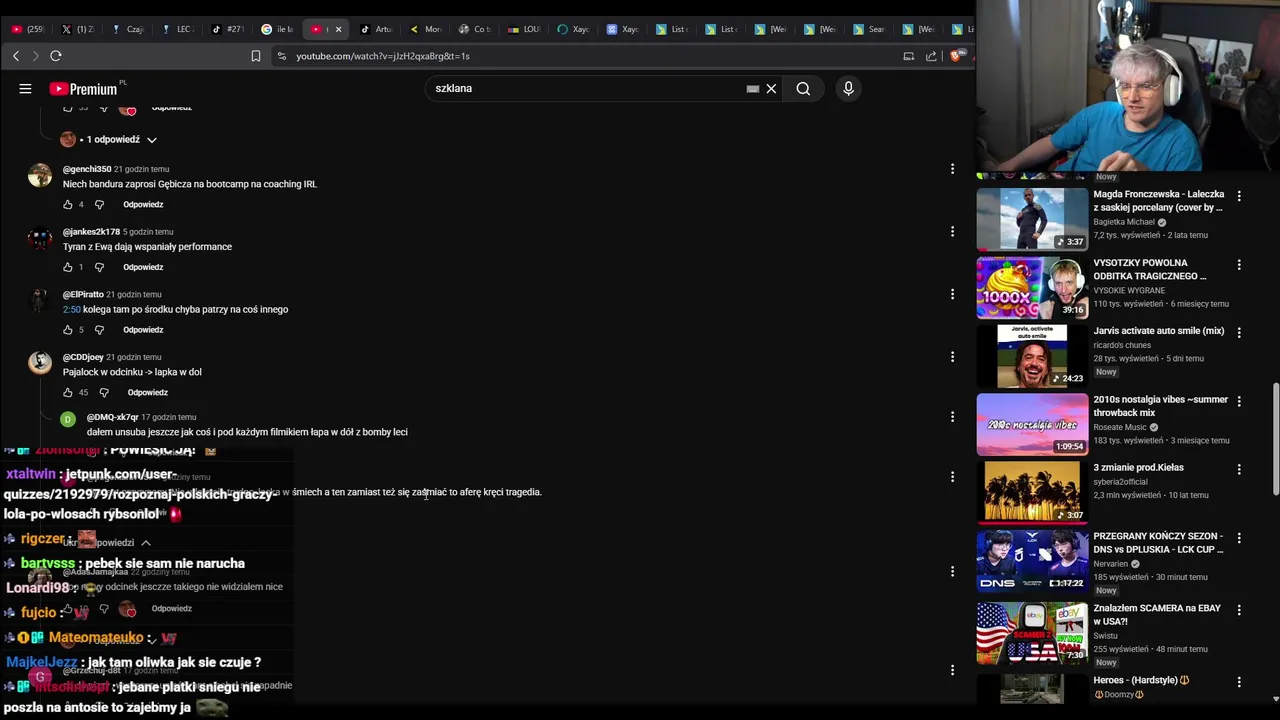Screen dimensions: 1280x720
Task: Open options menu for @genchi350 comment
Action: [x=952, y=169]
